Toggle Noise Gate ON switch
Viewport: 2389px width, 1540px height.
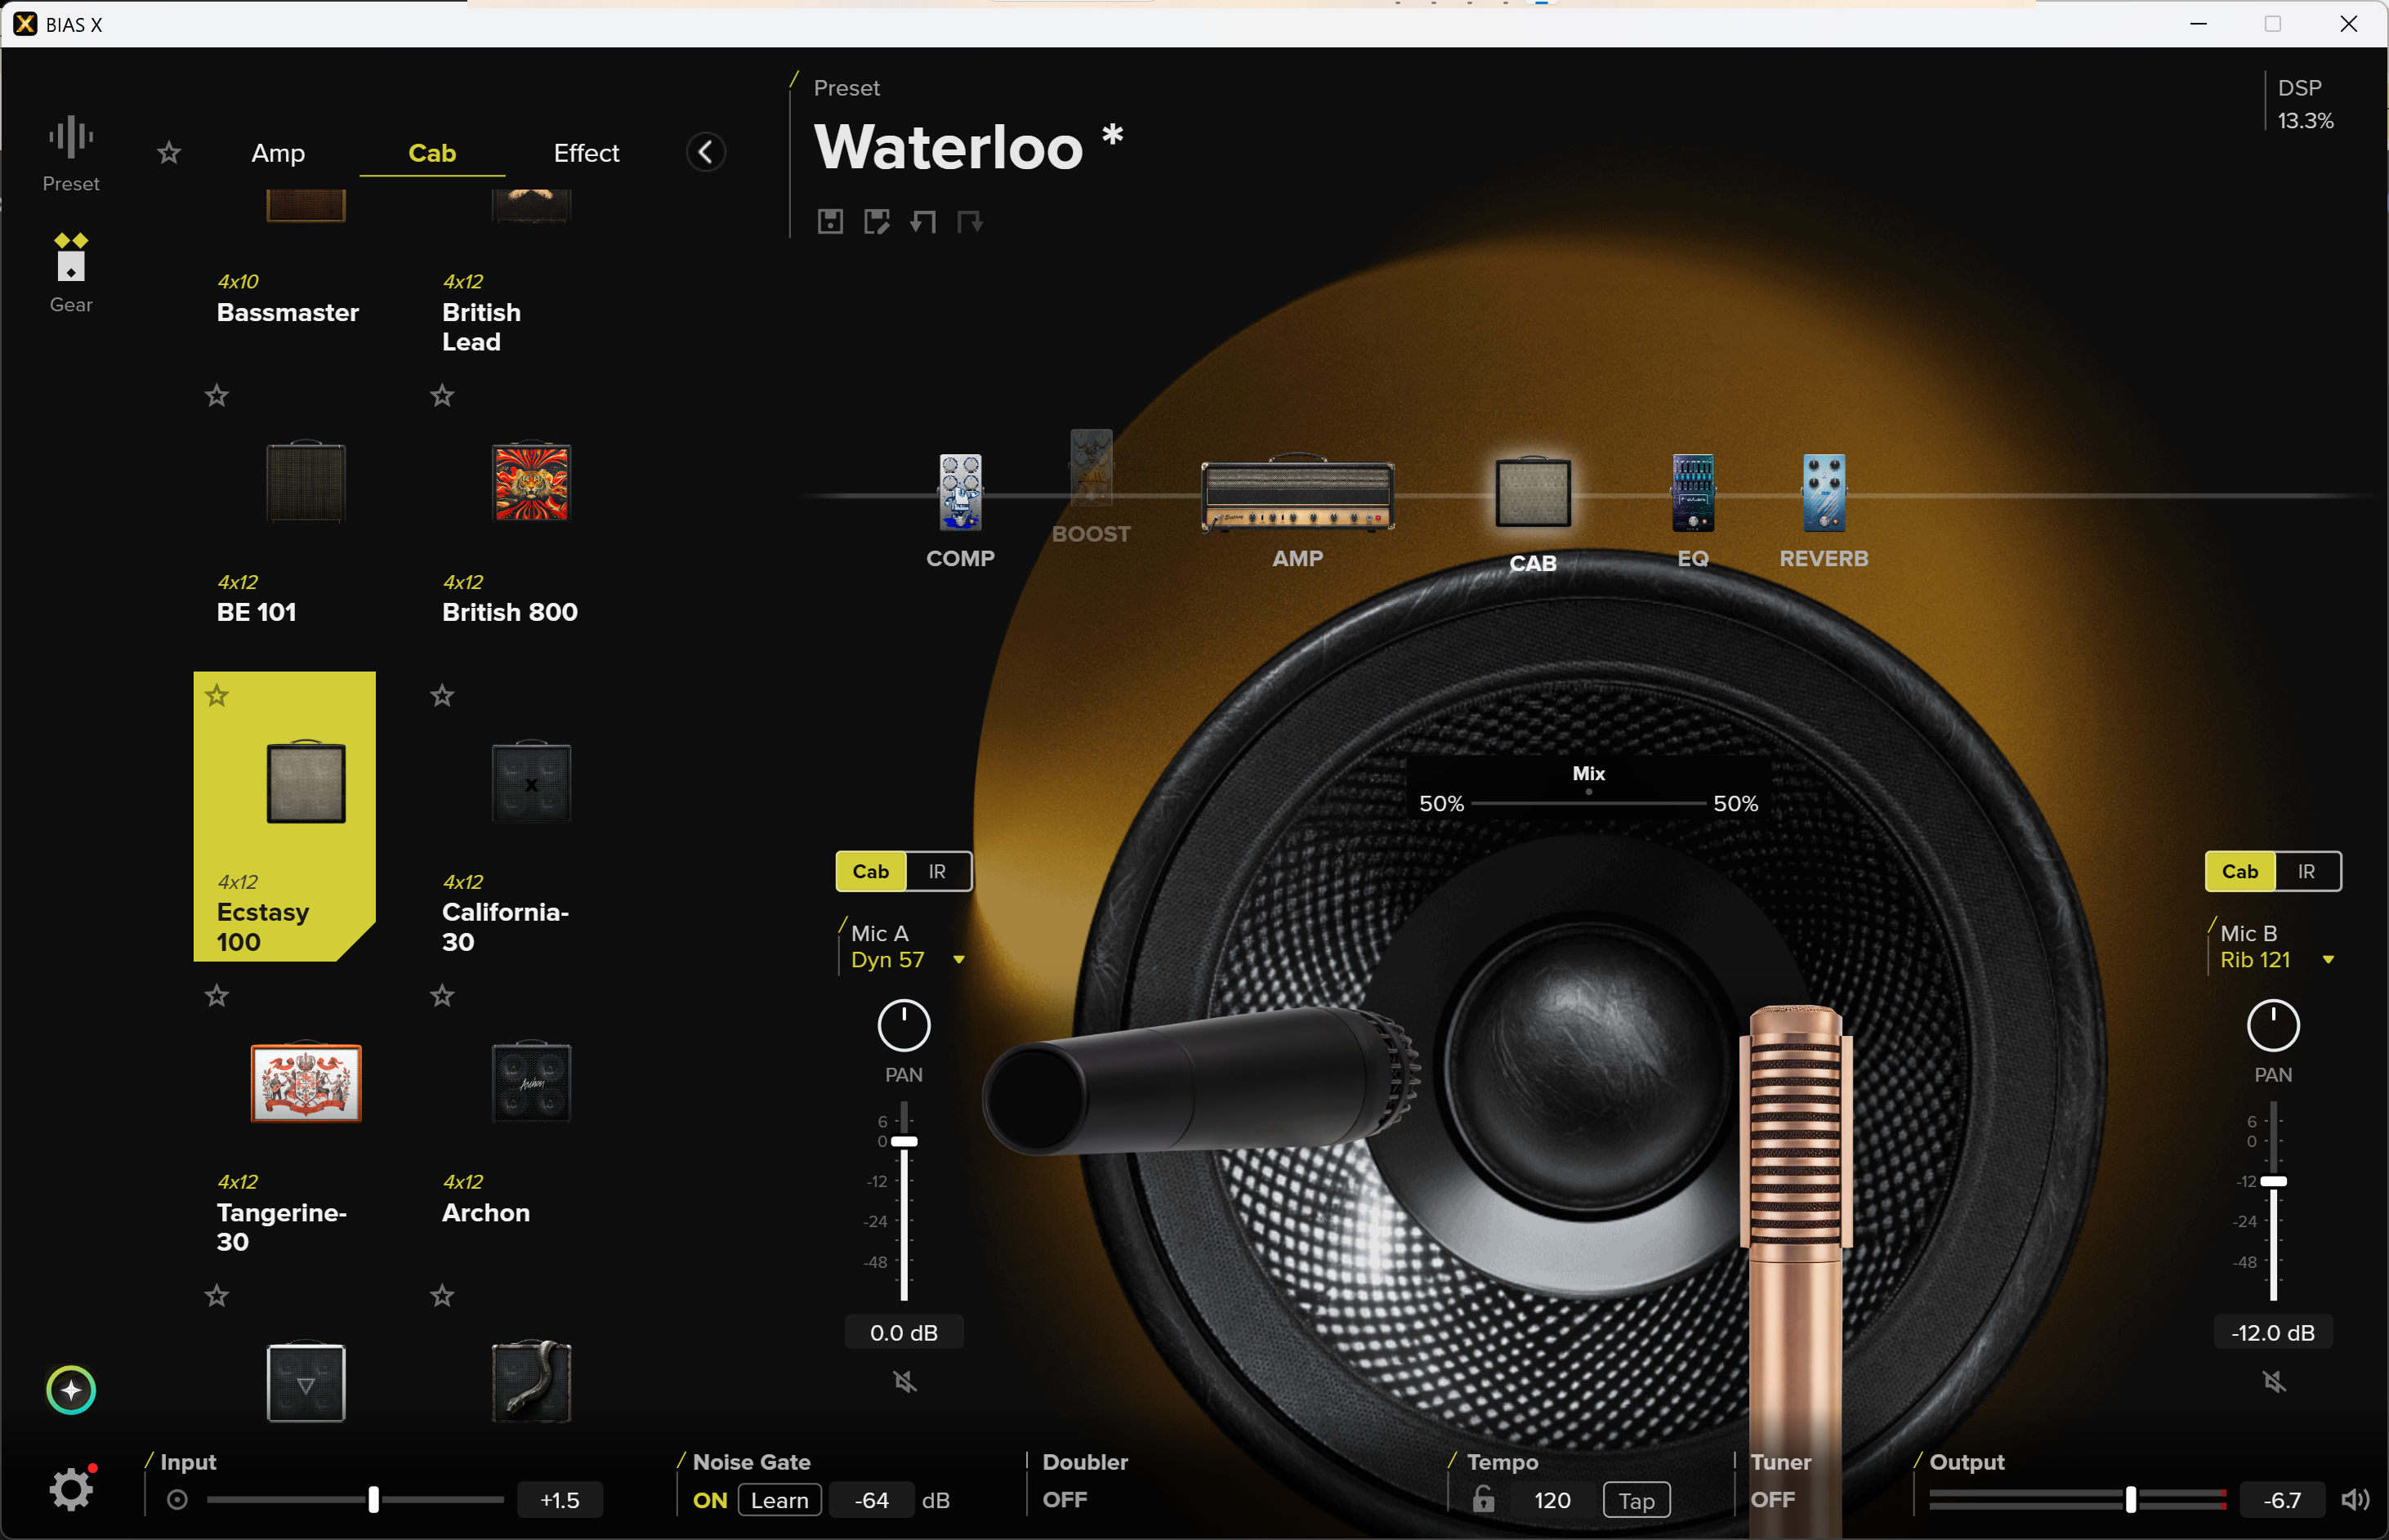(x=710, y=1500)
